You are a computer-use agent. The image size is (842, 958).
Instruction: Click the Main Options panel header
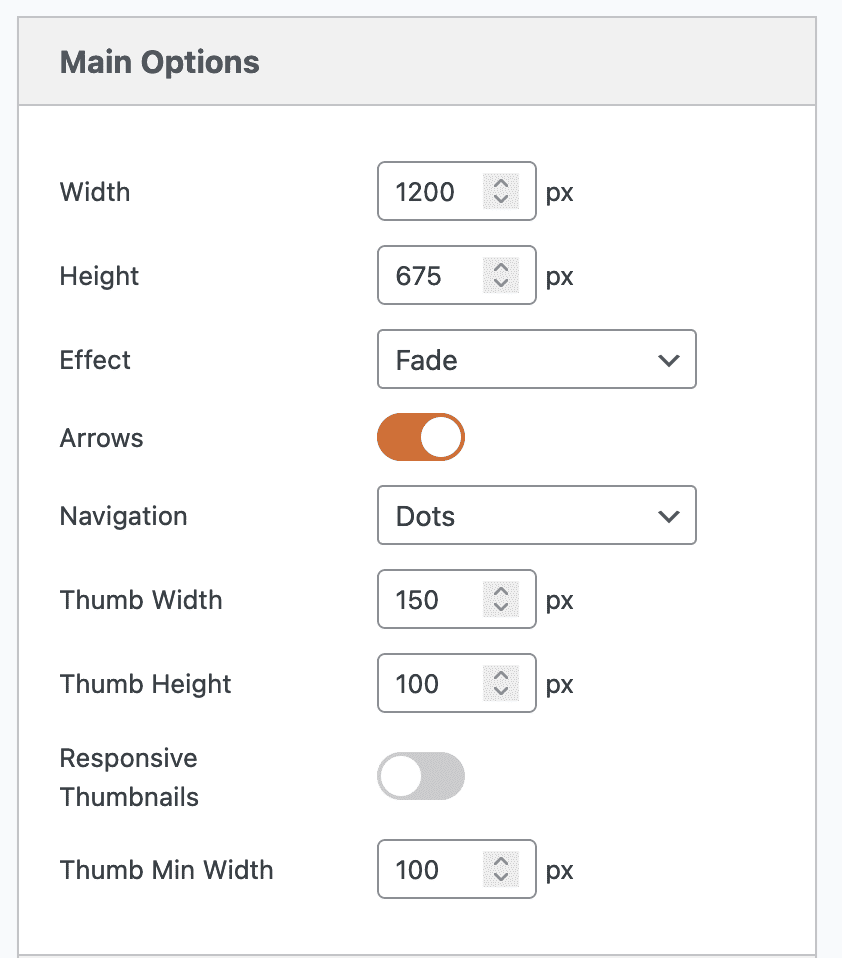(x=417, y=62)
